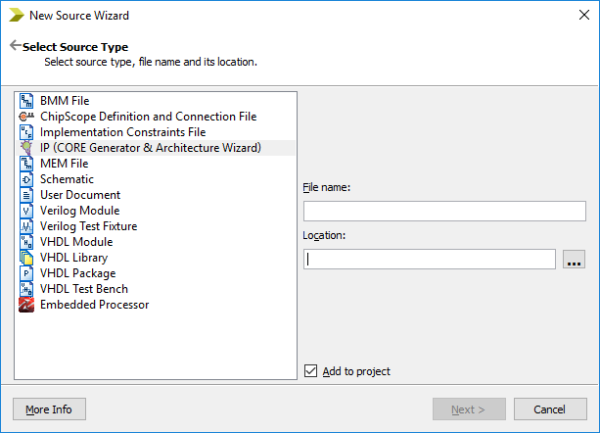Cancel the New Source Wizard
This screenshot has width=600, height=433.
(x=550, y=409)
